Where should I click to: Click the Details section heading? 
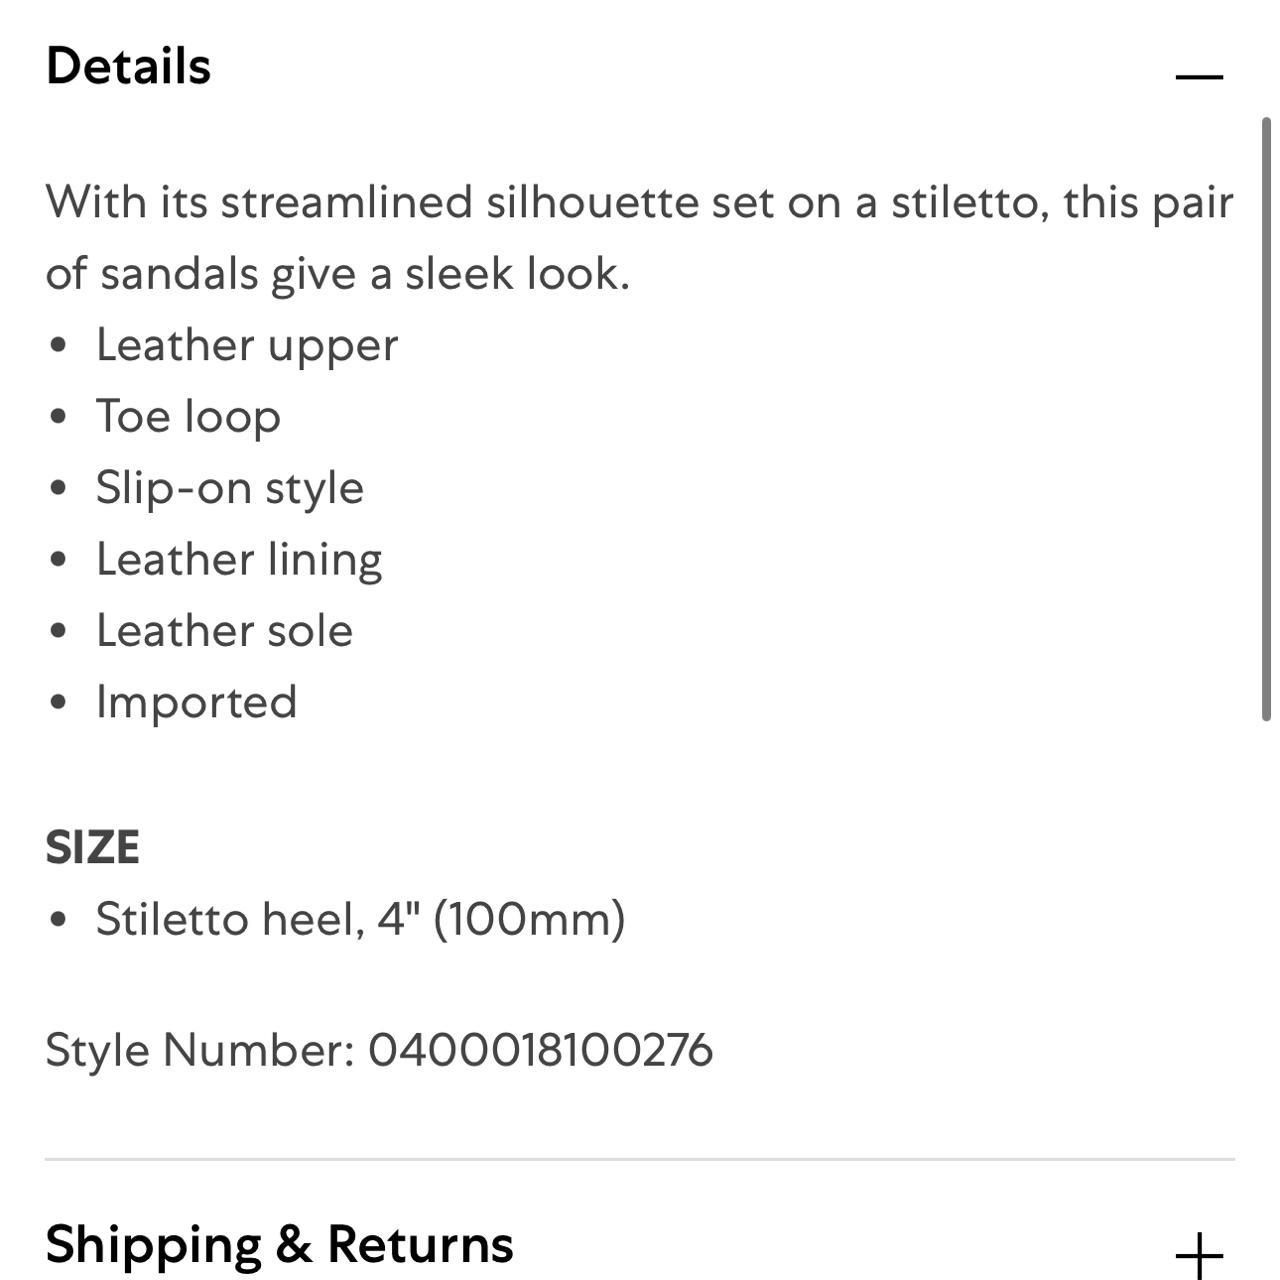pyautogui.click(x=129, y=67)
